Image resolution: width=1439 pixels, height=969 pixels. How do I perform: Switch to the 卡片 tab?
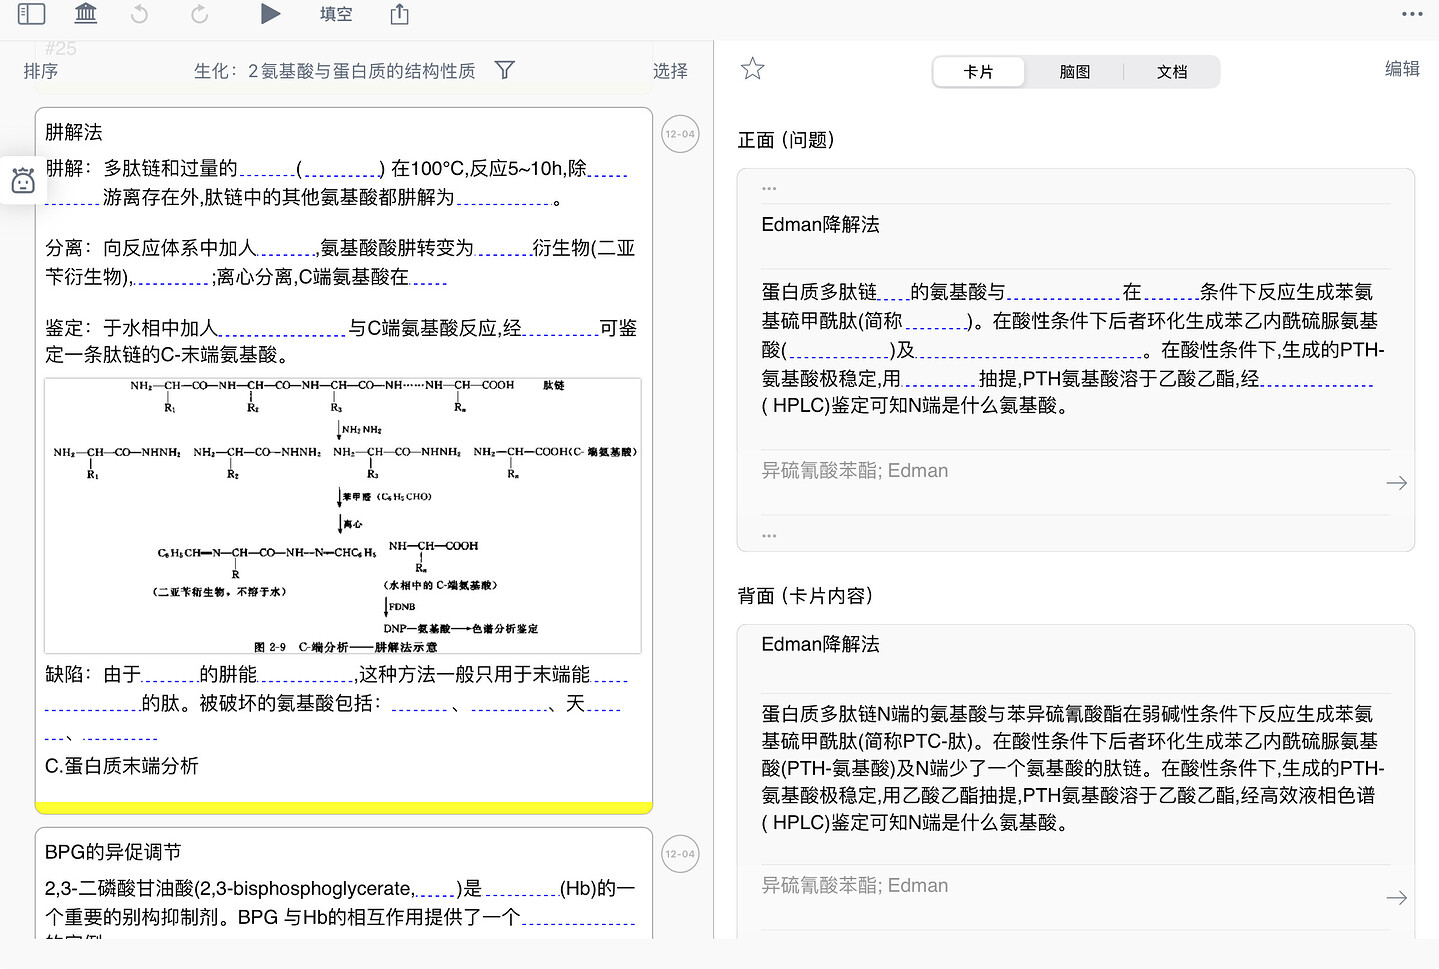(978, 72)
